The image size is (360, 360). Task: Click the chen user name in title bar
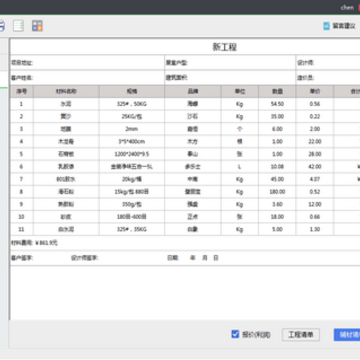(x=347, y=7)
